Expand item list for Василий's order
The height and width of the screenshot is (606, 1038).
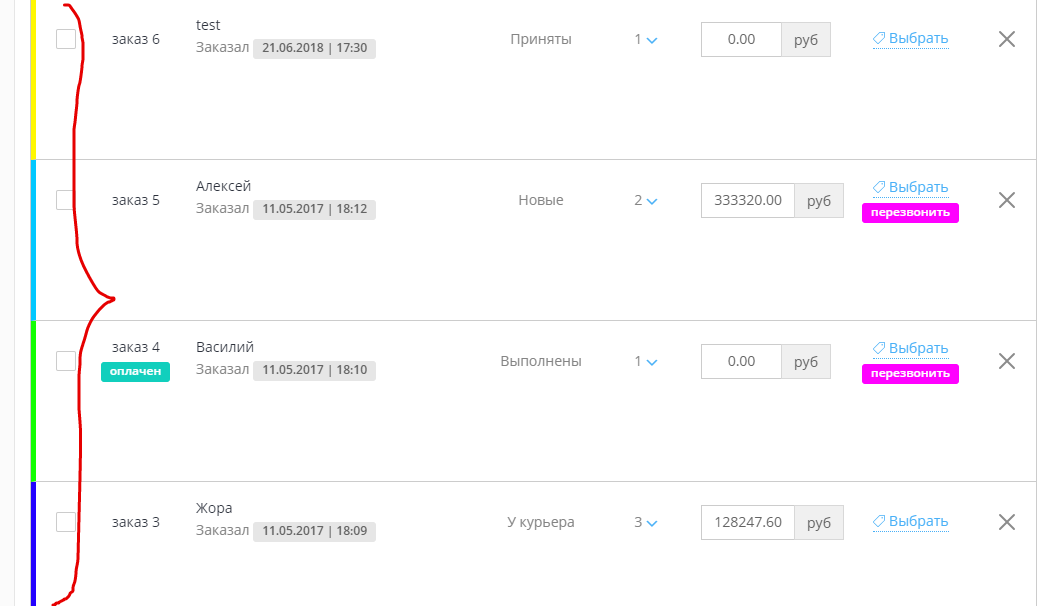coord(646,362)
